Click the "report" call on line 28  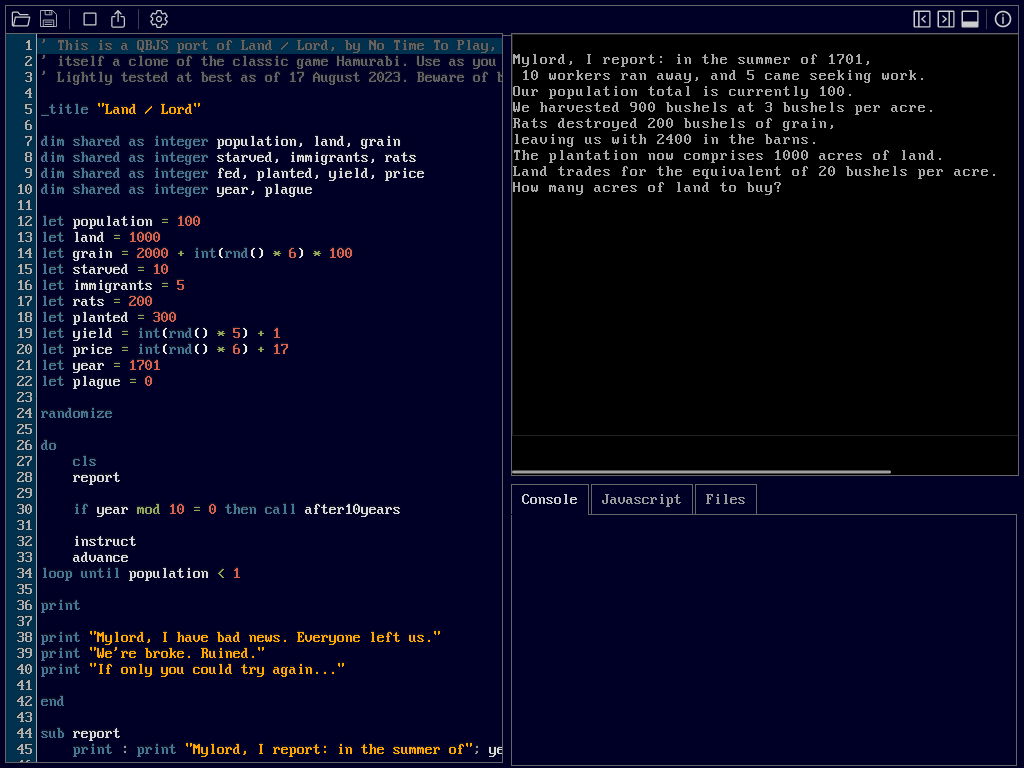pyautogui.click(x=96, y=477)
